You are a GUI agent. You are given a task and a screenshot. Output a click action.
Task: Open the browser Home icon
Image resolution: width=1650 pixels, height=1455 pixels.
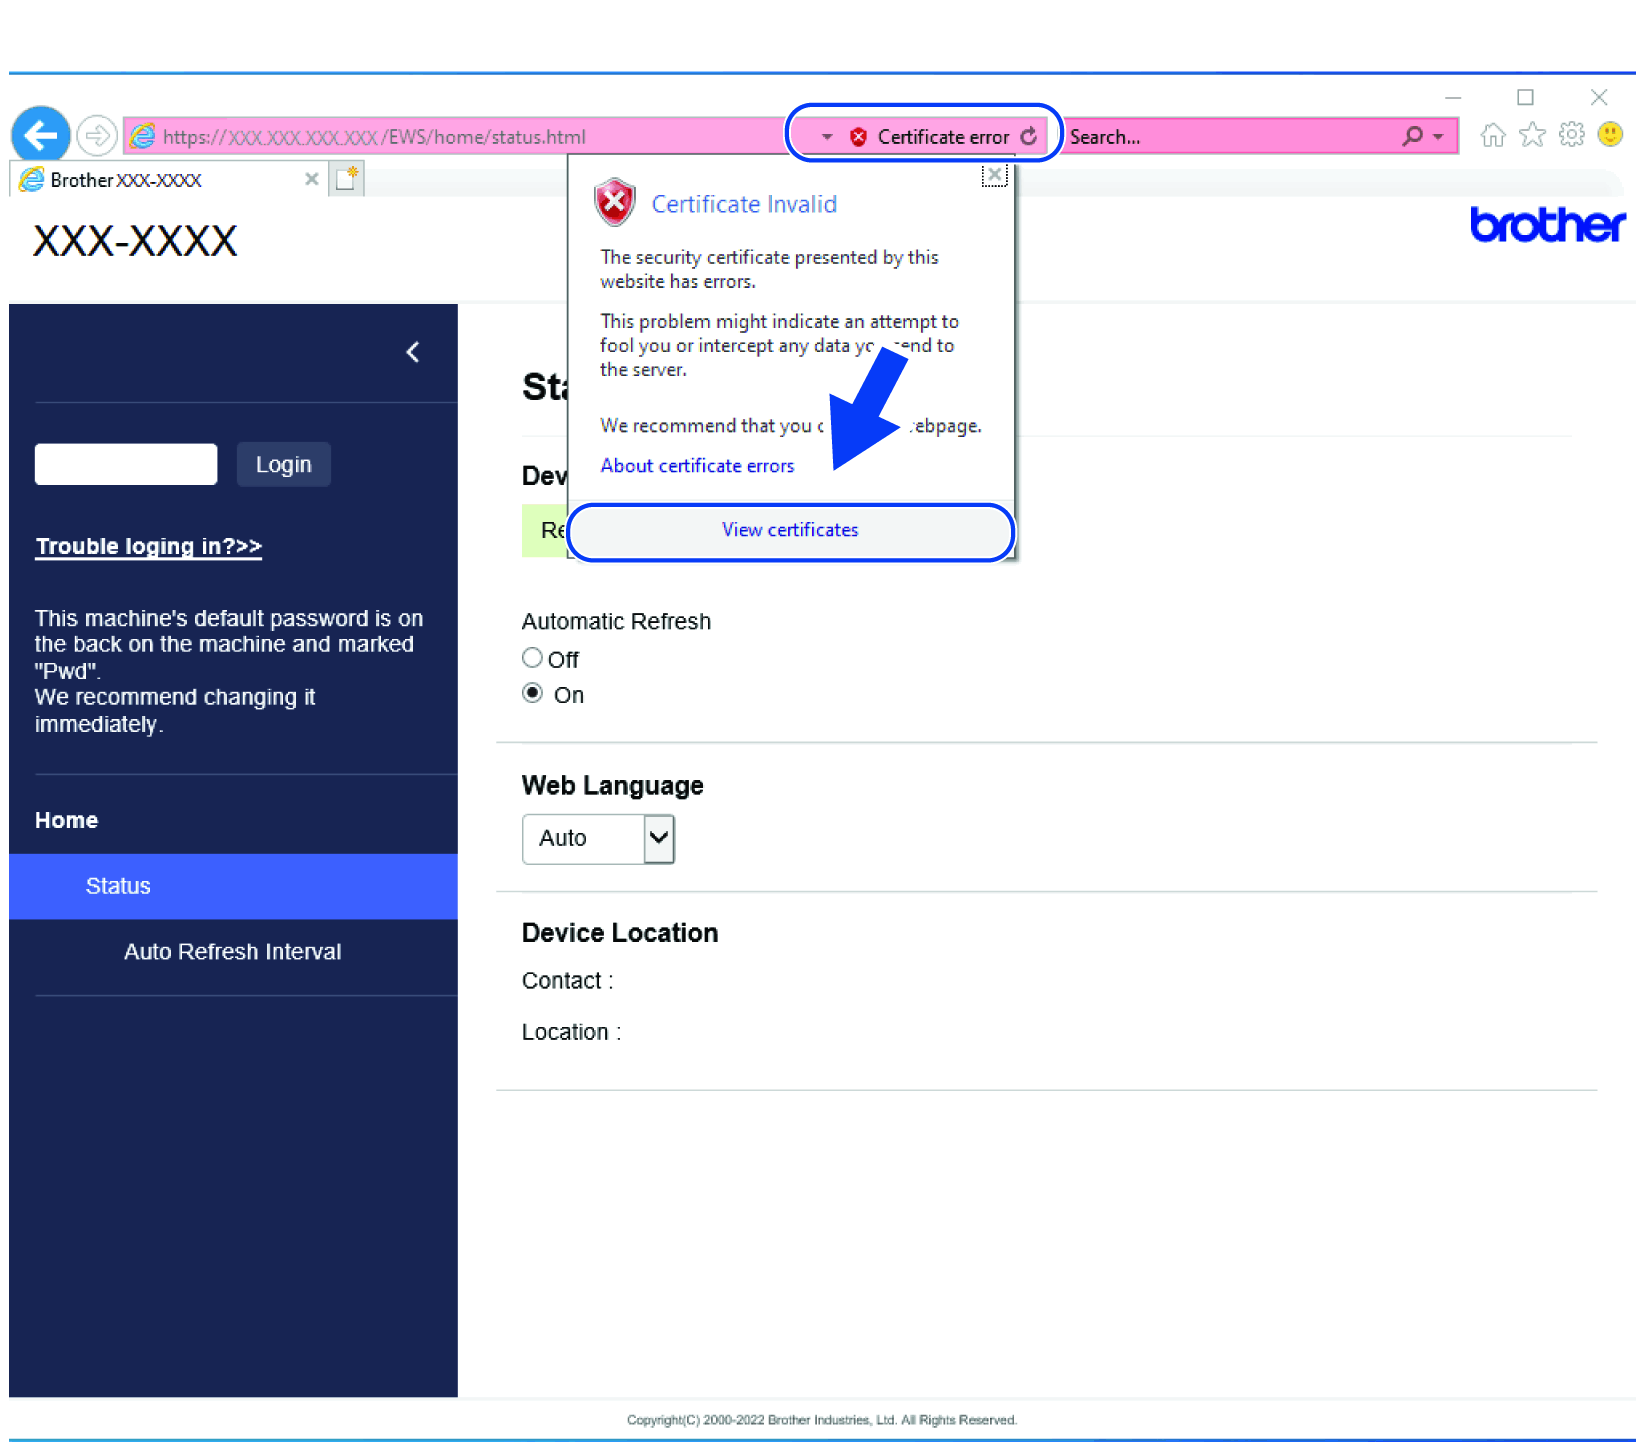click(x=1493, y=135)
